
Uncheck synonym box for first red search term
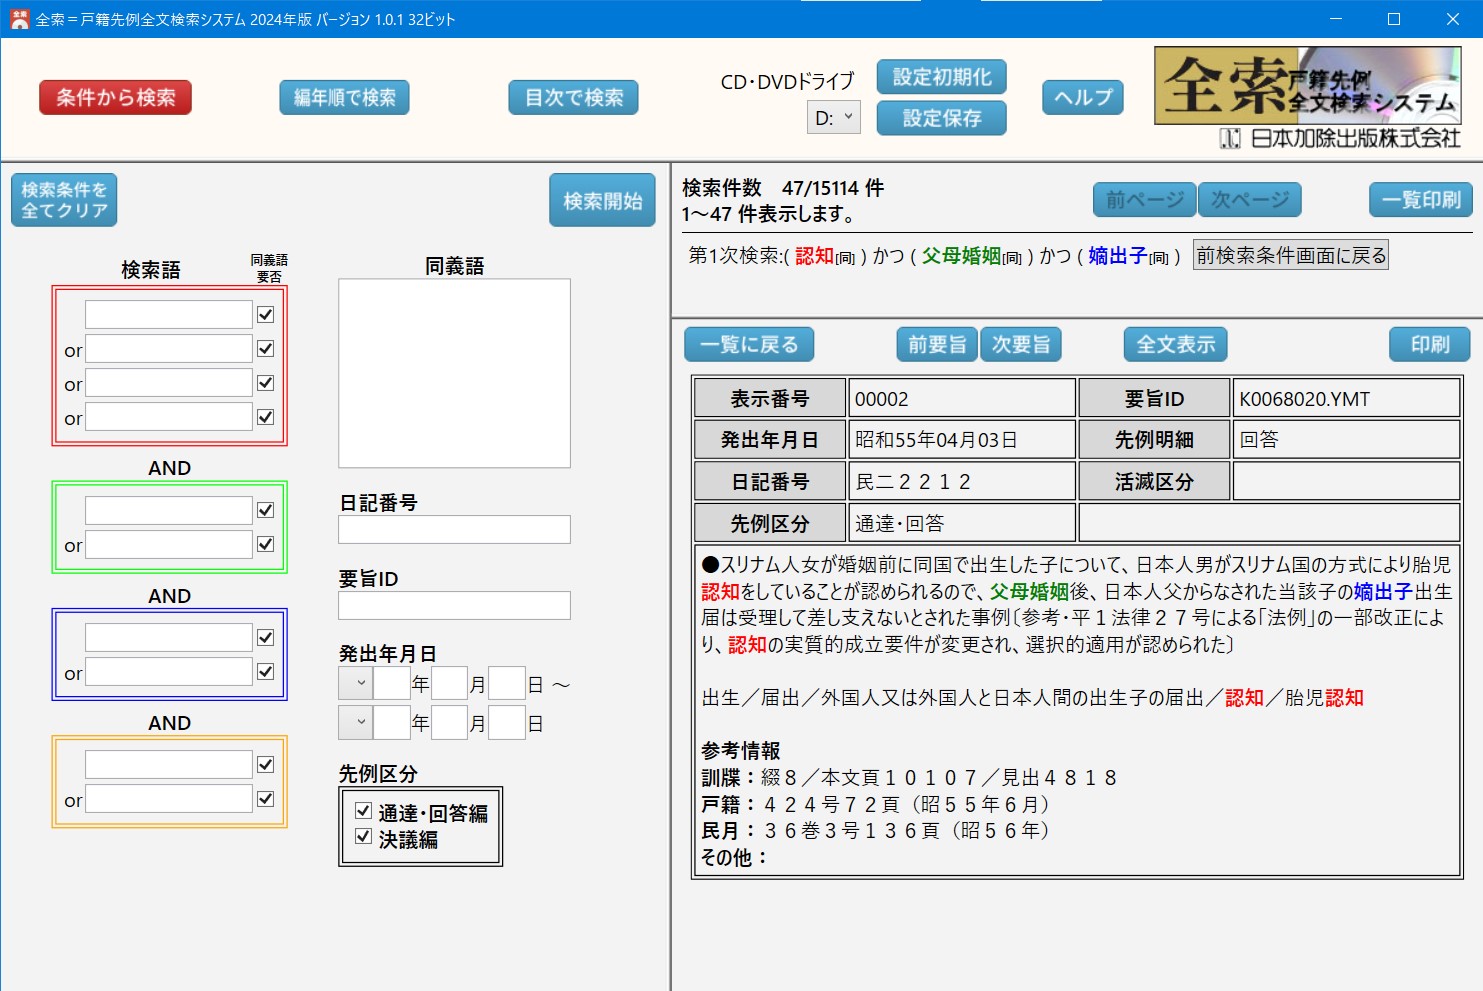(x=266, y=315)
